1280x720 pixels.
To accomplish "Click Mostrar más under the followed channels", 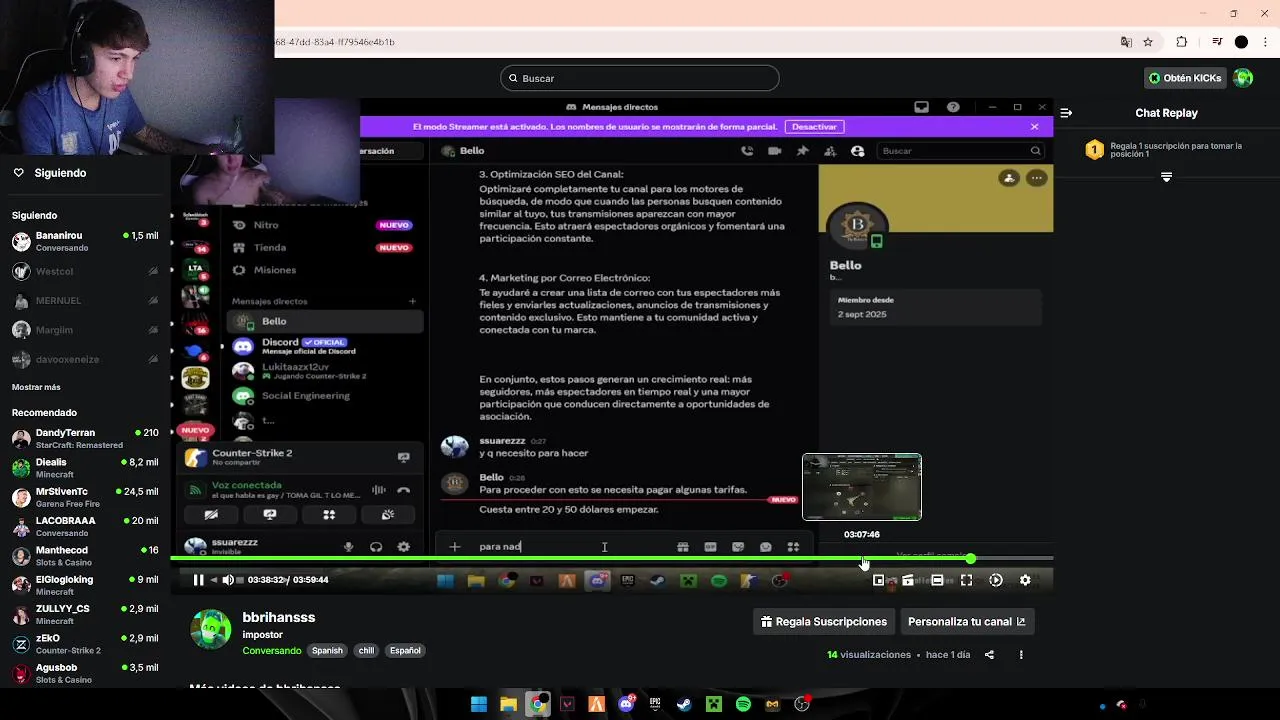I will click(36, 387).
